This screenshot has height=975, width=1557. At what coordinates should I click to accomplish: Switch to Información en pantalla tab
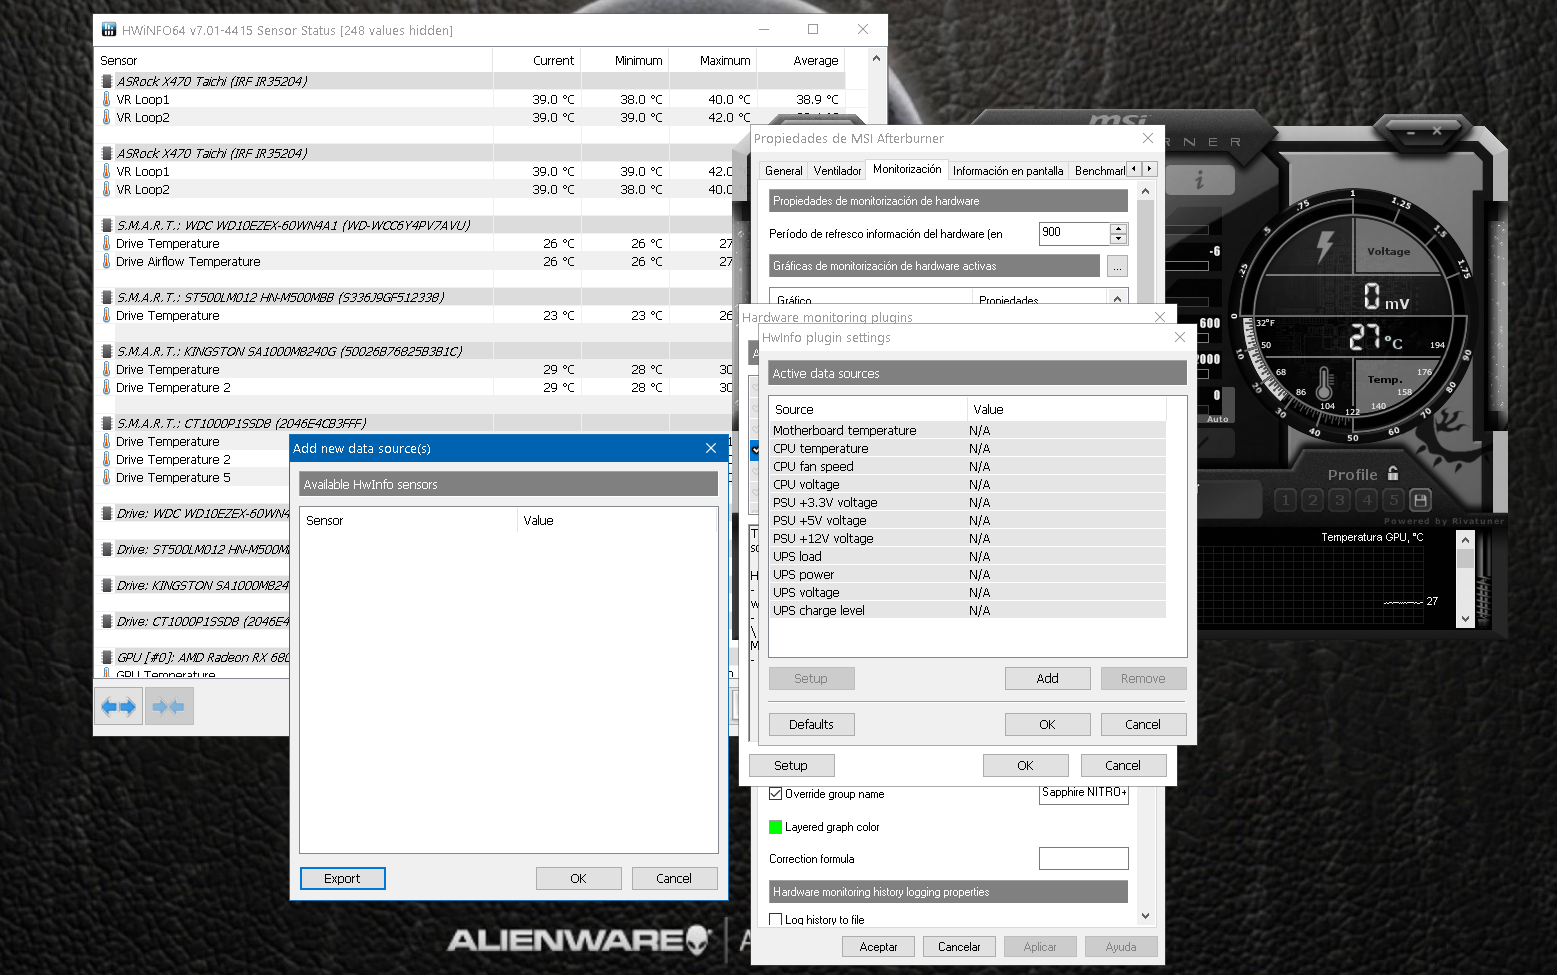tap(1008, 171)
